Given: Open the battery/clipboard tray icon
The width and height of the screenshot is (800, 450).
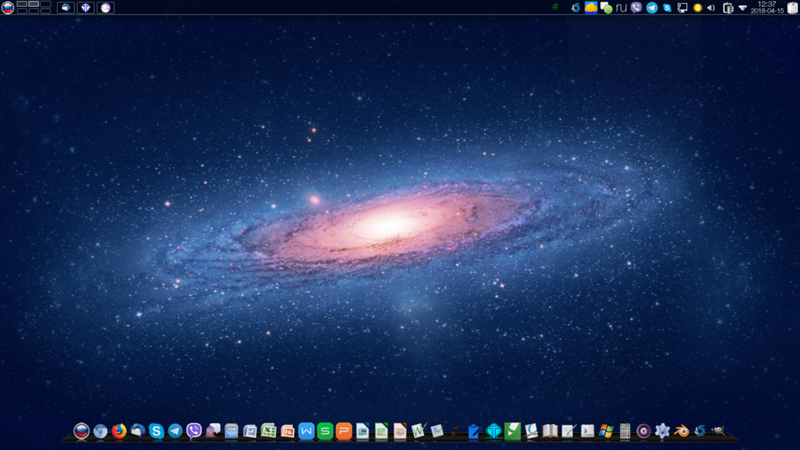Looking at the screenshot, I should (728, 8).
